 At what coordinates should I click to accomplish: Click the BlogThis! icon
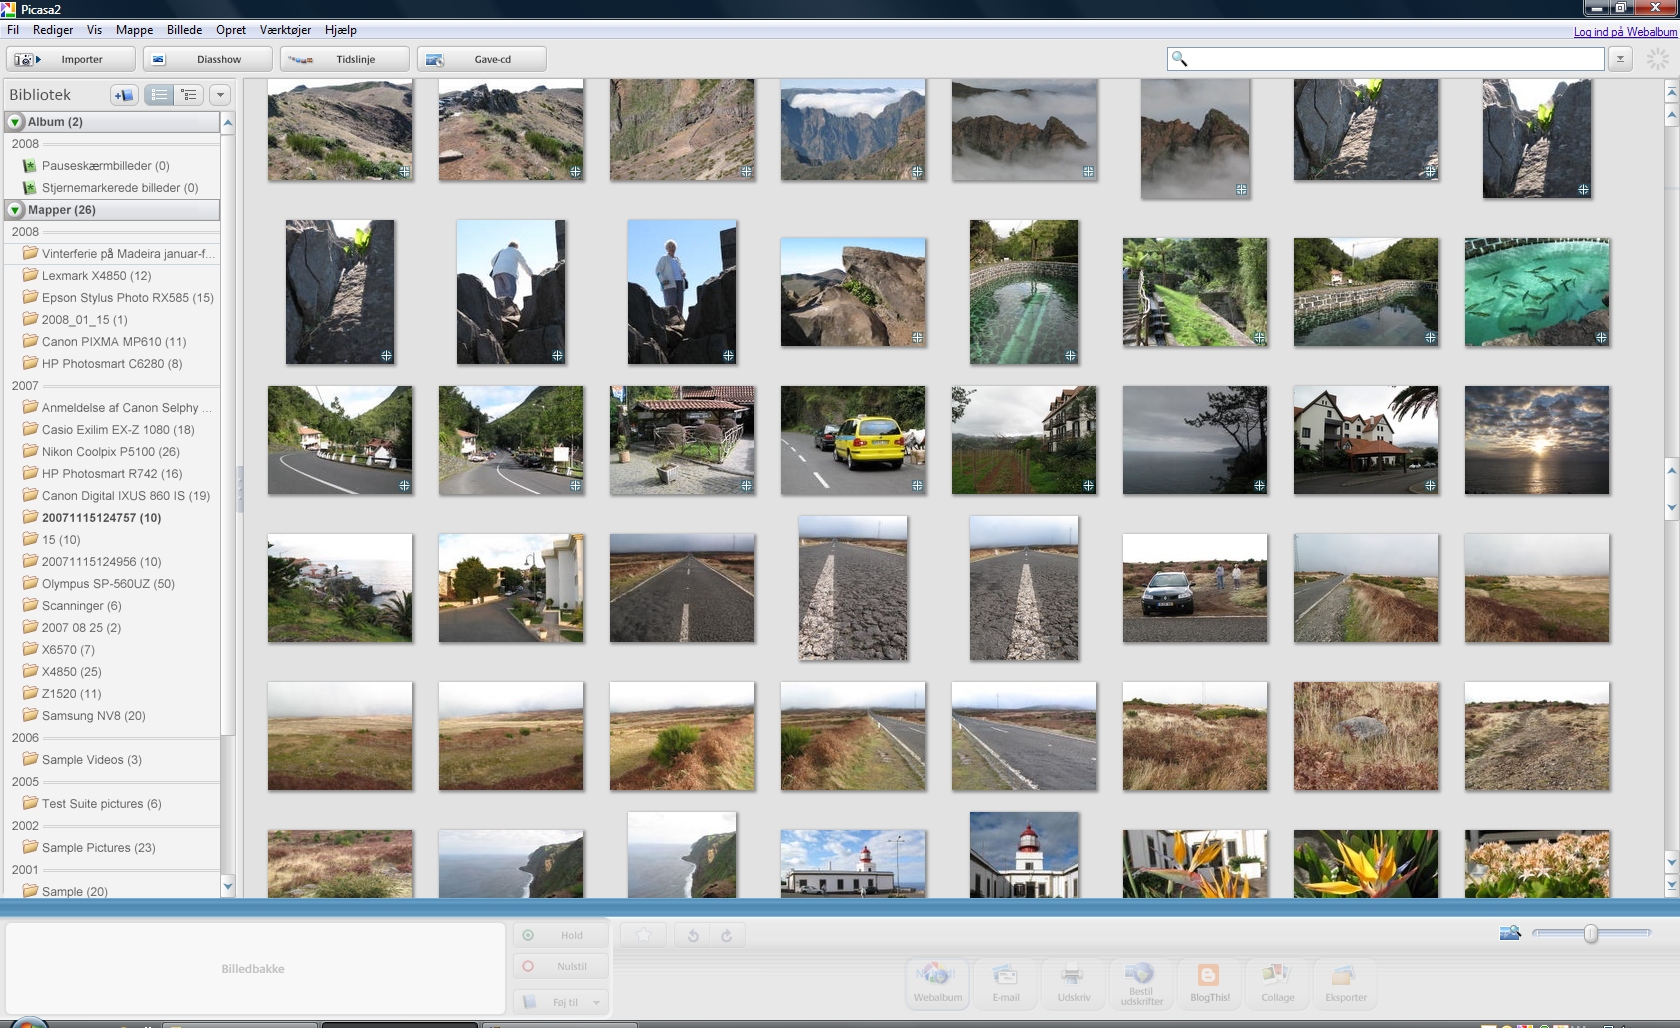click(1209, 982)
